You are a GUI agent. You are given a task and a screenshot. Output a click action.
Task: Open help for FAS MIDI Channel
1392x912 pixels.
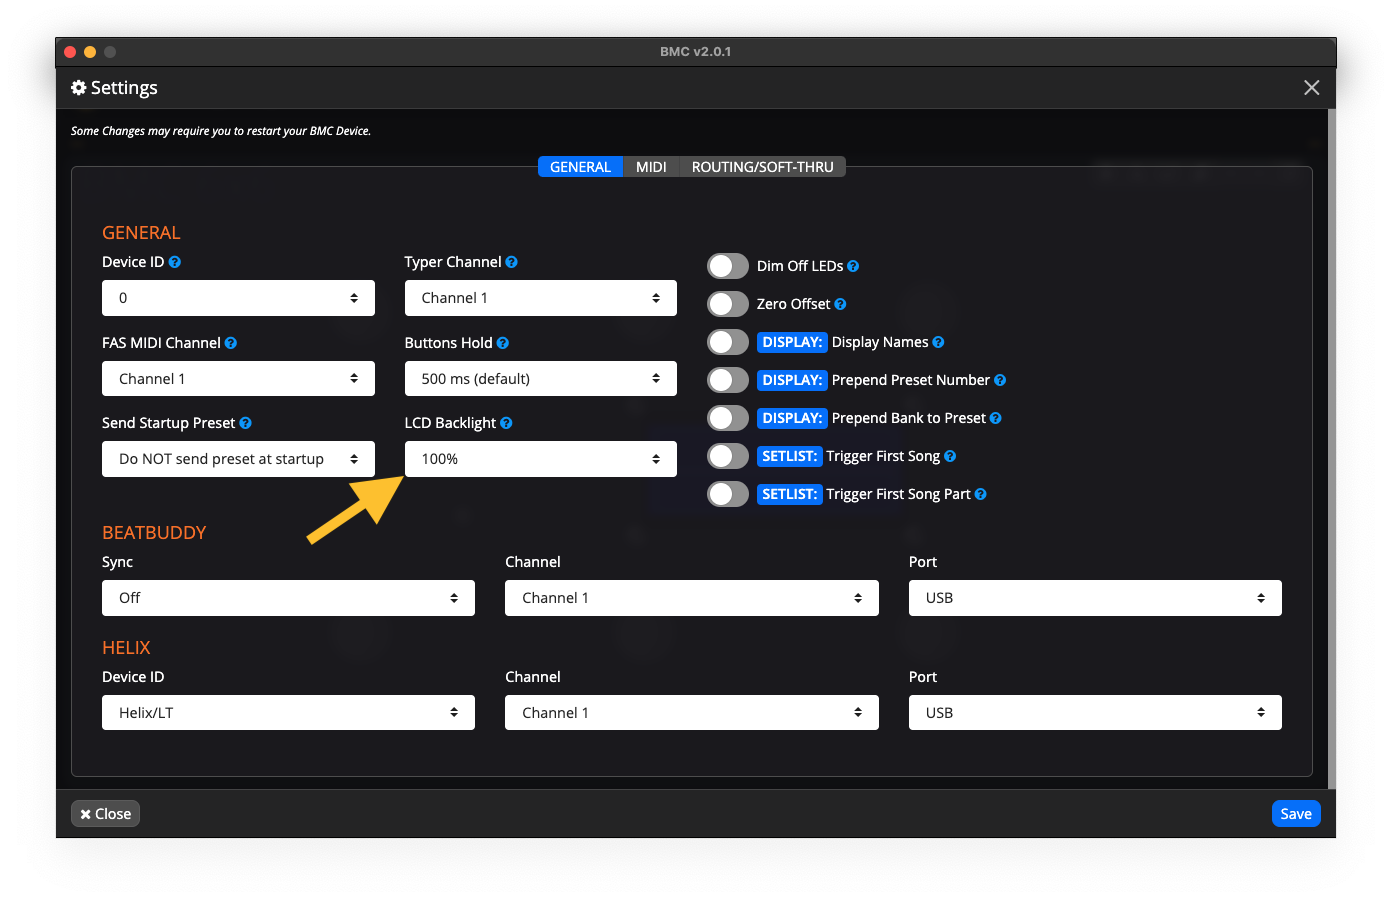tap(231, 343)
